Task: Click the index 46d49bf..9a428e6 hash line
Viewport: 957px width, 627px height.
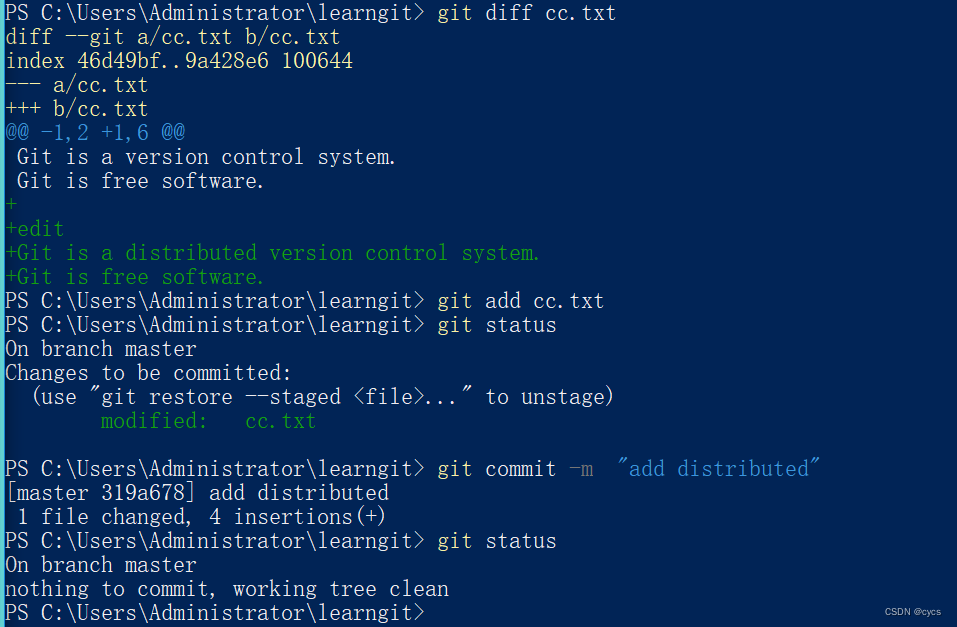Action: pos(178,61)
